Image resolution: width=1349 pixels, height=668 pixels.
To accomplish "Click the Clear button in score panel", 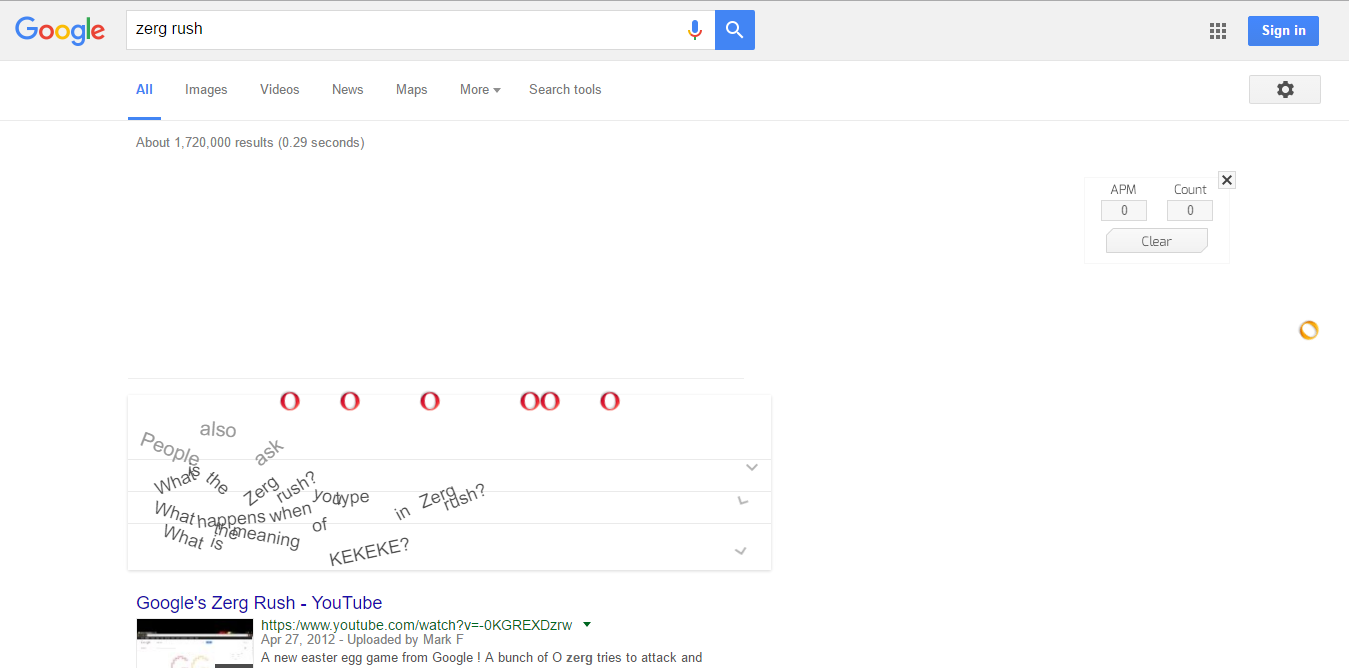I will [1157, 241].
